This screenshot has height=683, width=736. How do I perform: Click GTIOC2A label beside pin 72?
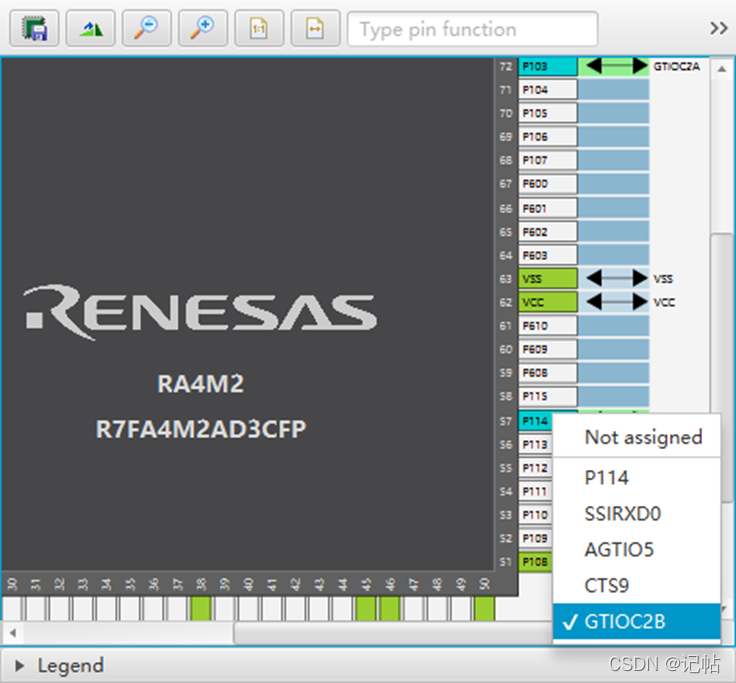pyautogui.click(x=676, y=67)
